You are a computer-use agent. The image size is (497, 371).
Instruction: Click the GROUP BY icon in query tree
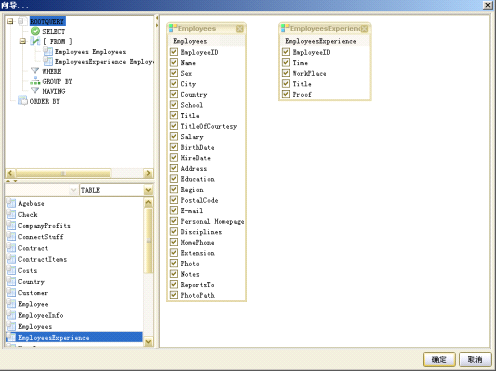click(x=35, y=81)
